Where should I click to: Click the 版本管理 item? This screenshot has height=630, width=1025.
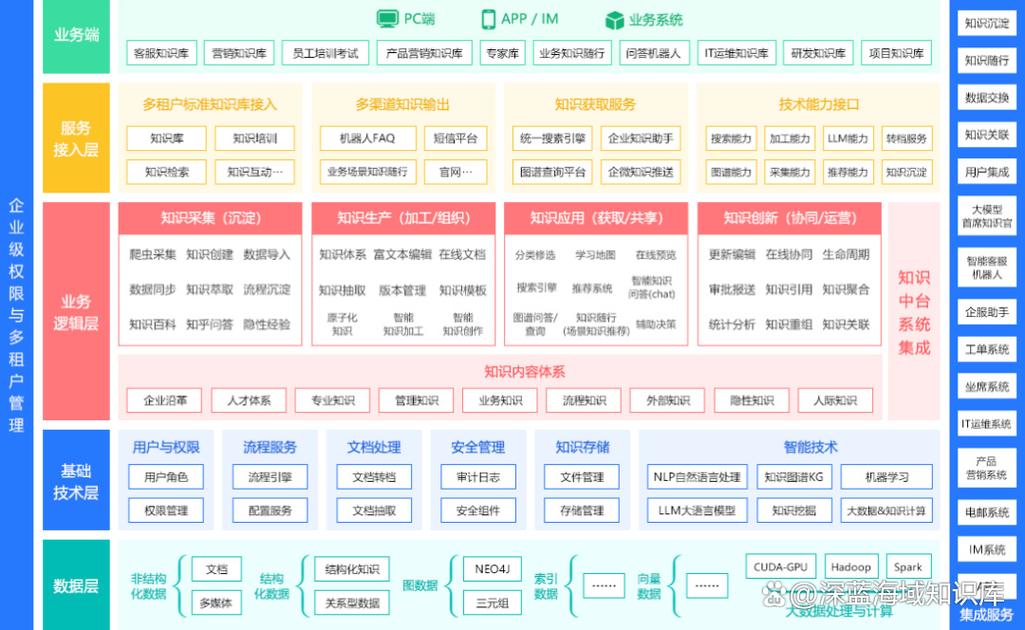pos(402,290)
